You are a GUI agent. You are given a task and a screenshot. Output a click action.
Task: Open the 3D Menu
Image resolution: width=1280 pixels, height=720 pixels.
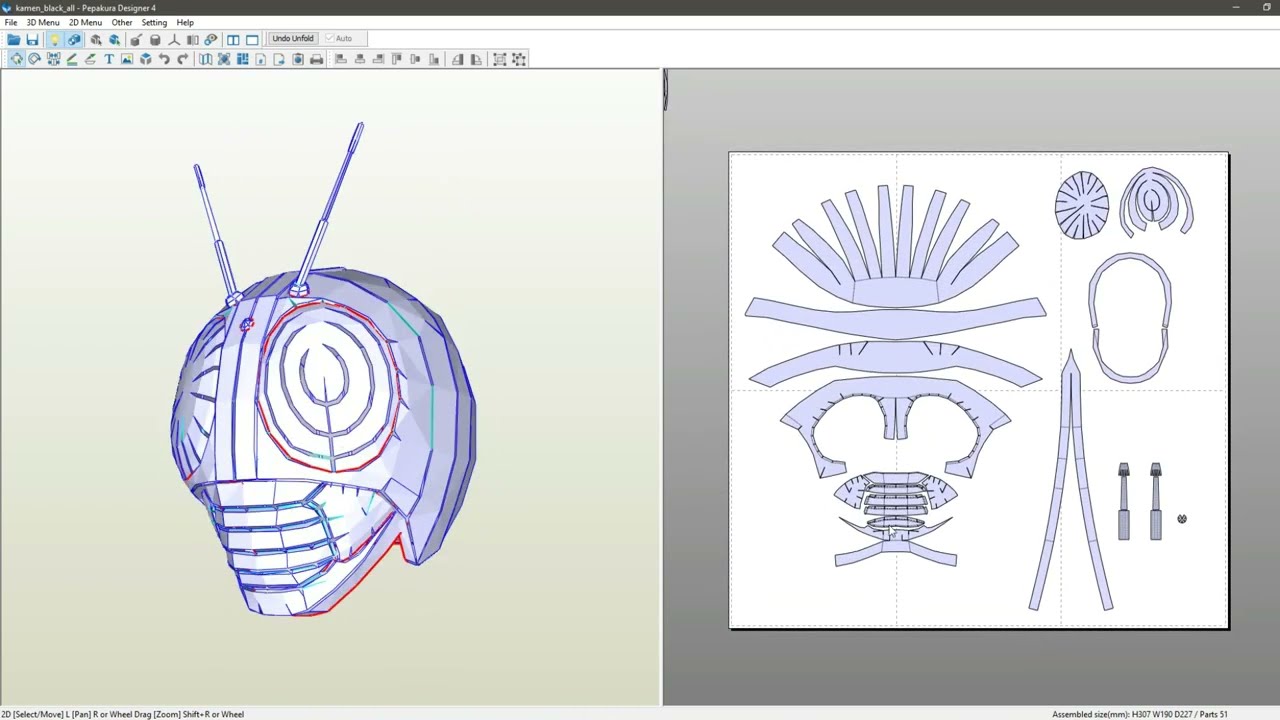coord(43,22)
